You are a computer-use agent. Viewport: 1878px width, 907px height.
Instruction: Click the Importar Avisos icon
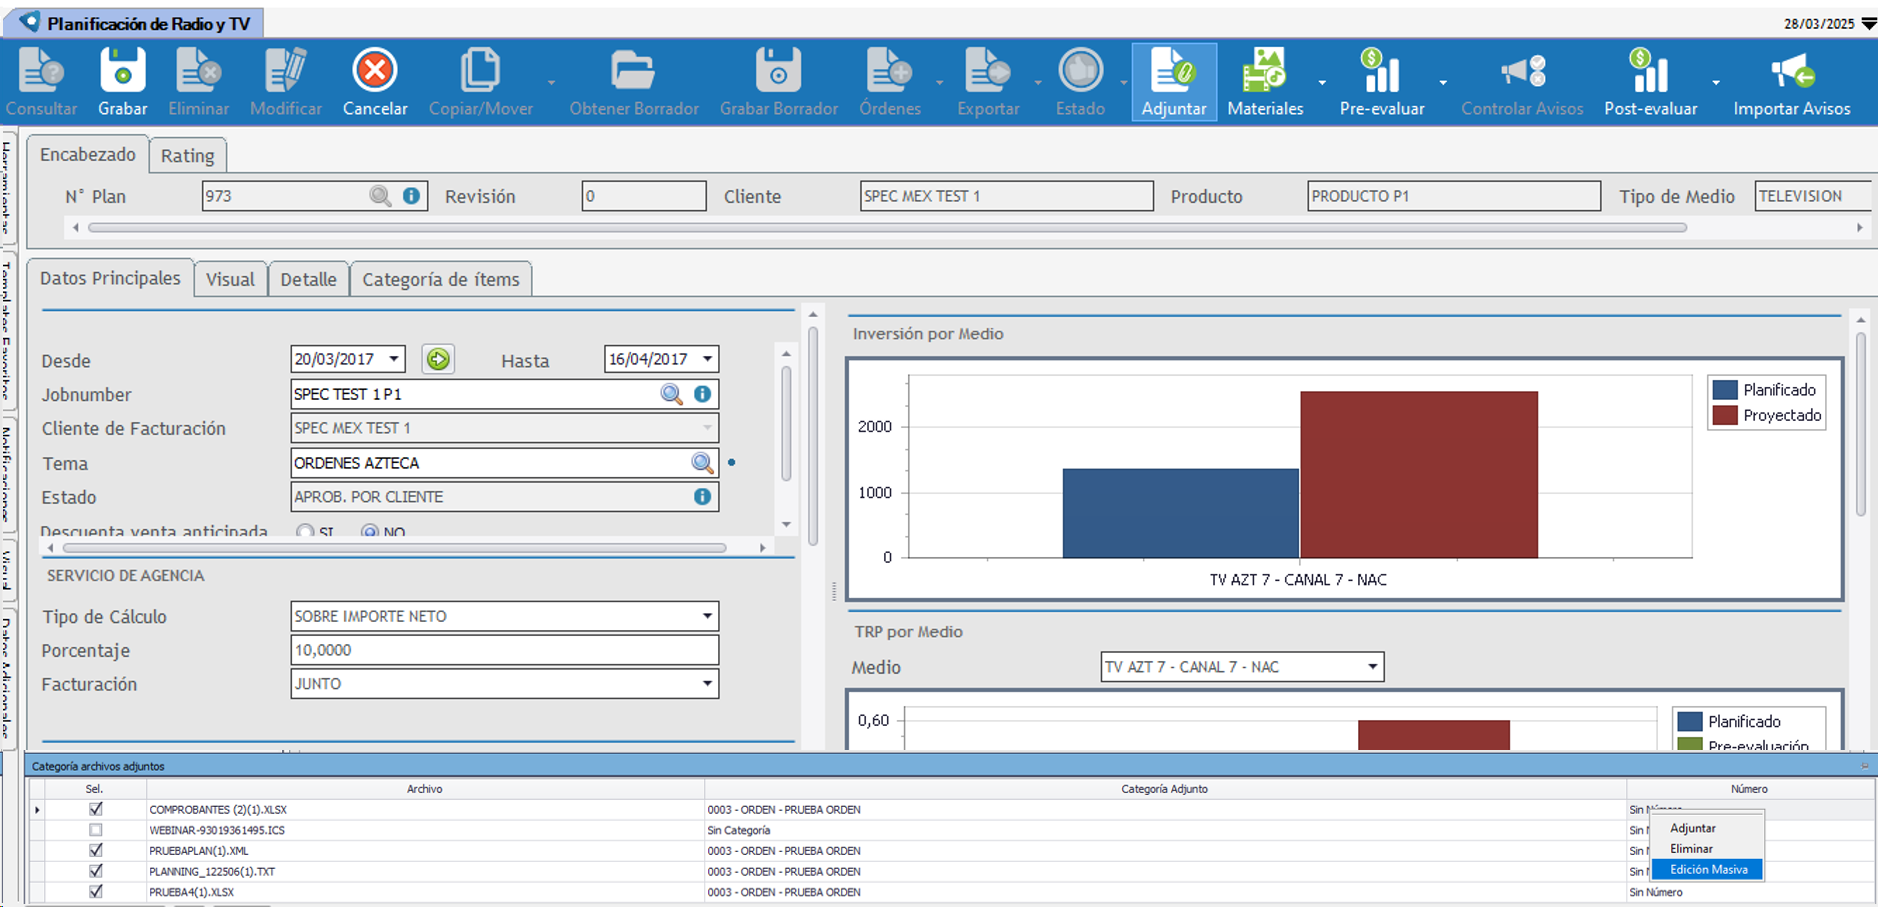tap(1792, 72)
